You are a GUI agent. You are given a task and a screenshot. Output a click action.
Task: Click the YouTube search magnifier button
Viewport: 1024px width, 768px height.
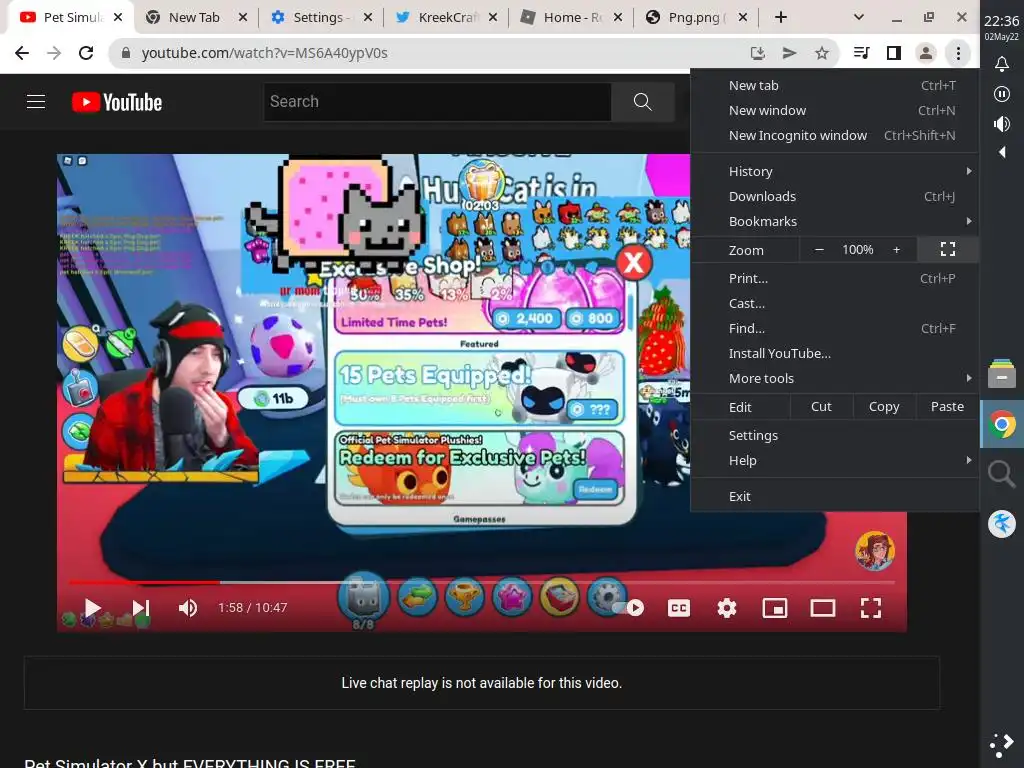coord(643,102)
